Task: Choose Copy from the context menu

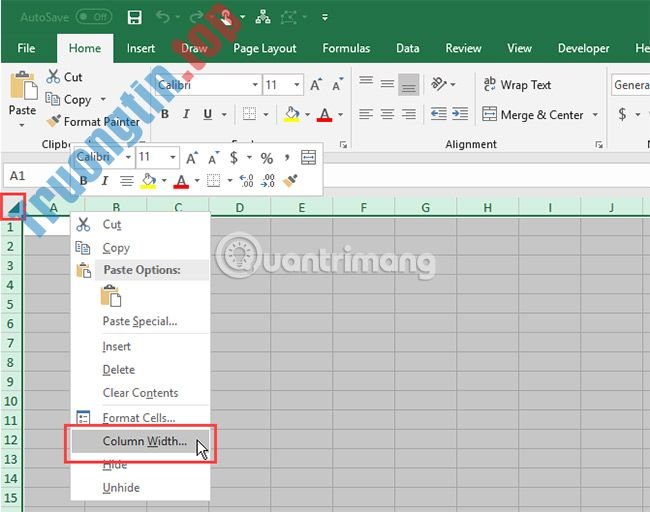Action: (141, 248)
